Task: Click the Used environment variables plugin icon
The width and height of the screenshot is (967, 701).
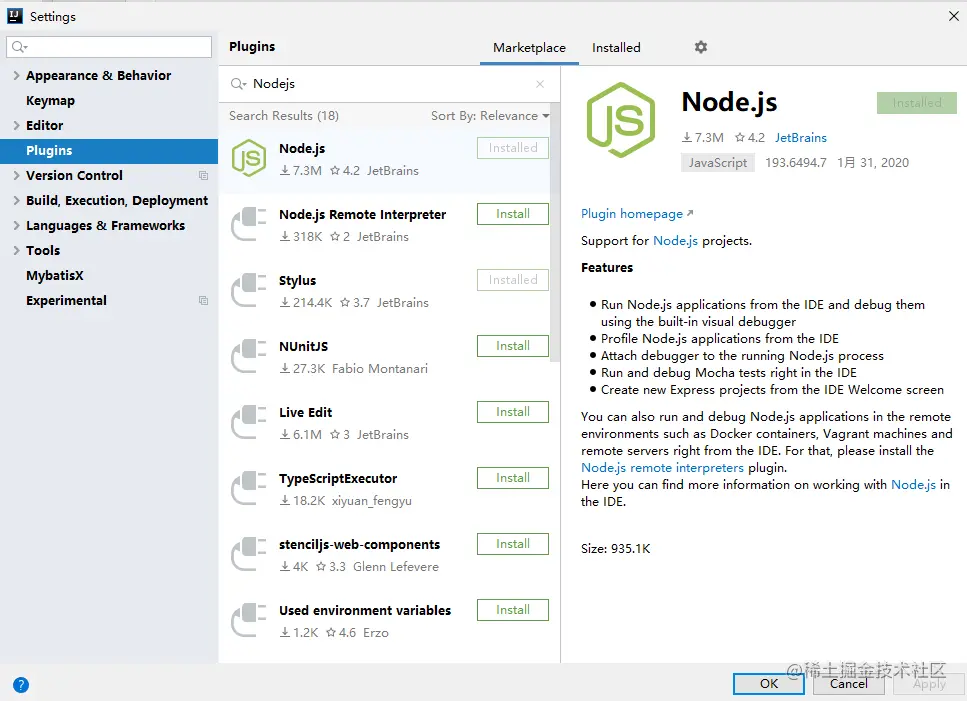Action: tap(249, 620)
